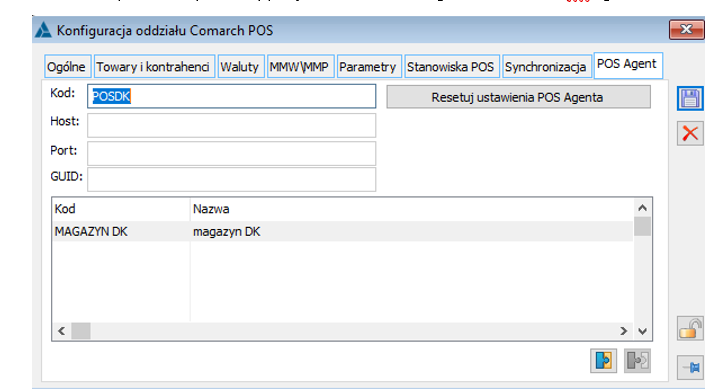Screen dimensions: 717x389
Task: Click the Resetuj ustawienia POS Agenta button
Action: point(518,97)
